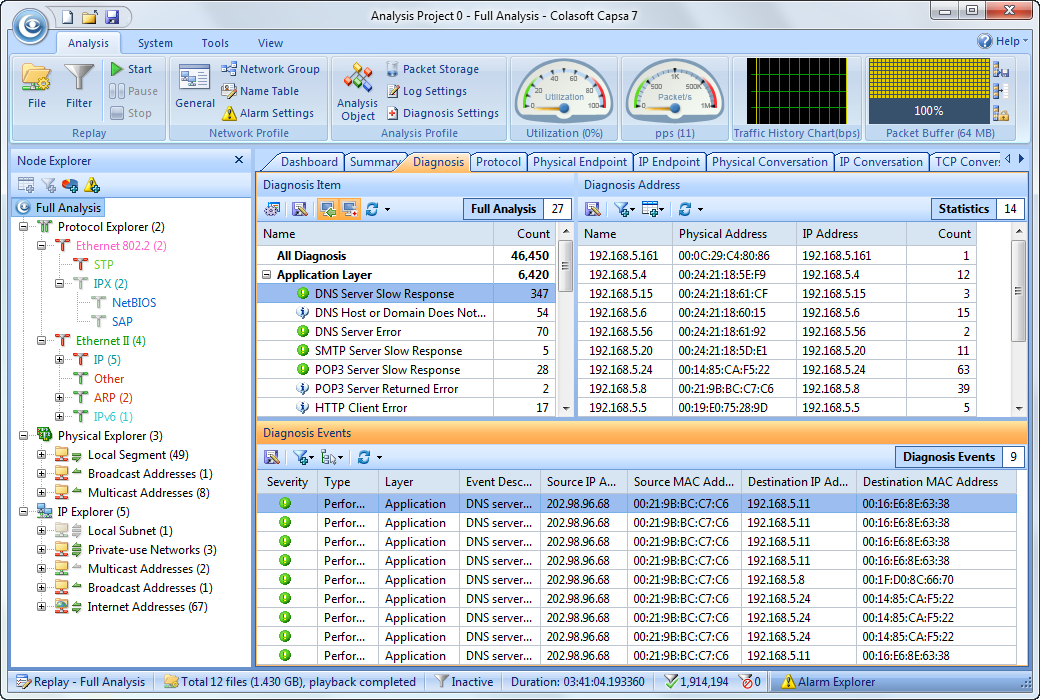This screenshot has width=1040, height=700.
Task: Open the Analysis ribbon tab
Action: [x=88, y=43]
